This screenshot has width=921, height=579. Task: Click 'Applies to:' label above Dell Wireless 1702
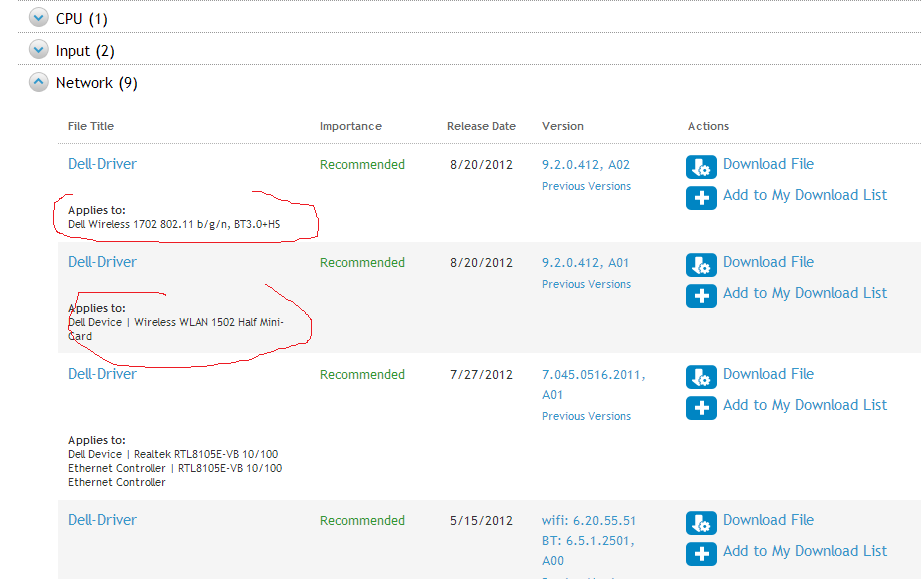97,210
